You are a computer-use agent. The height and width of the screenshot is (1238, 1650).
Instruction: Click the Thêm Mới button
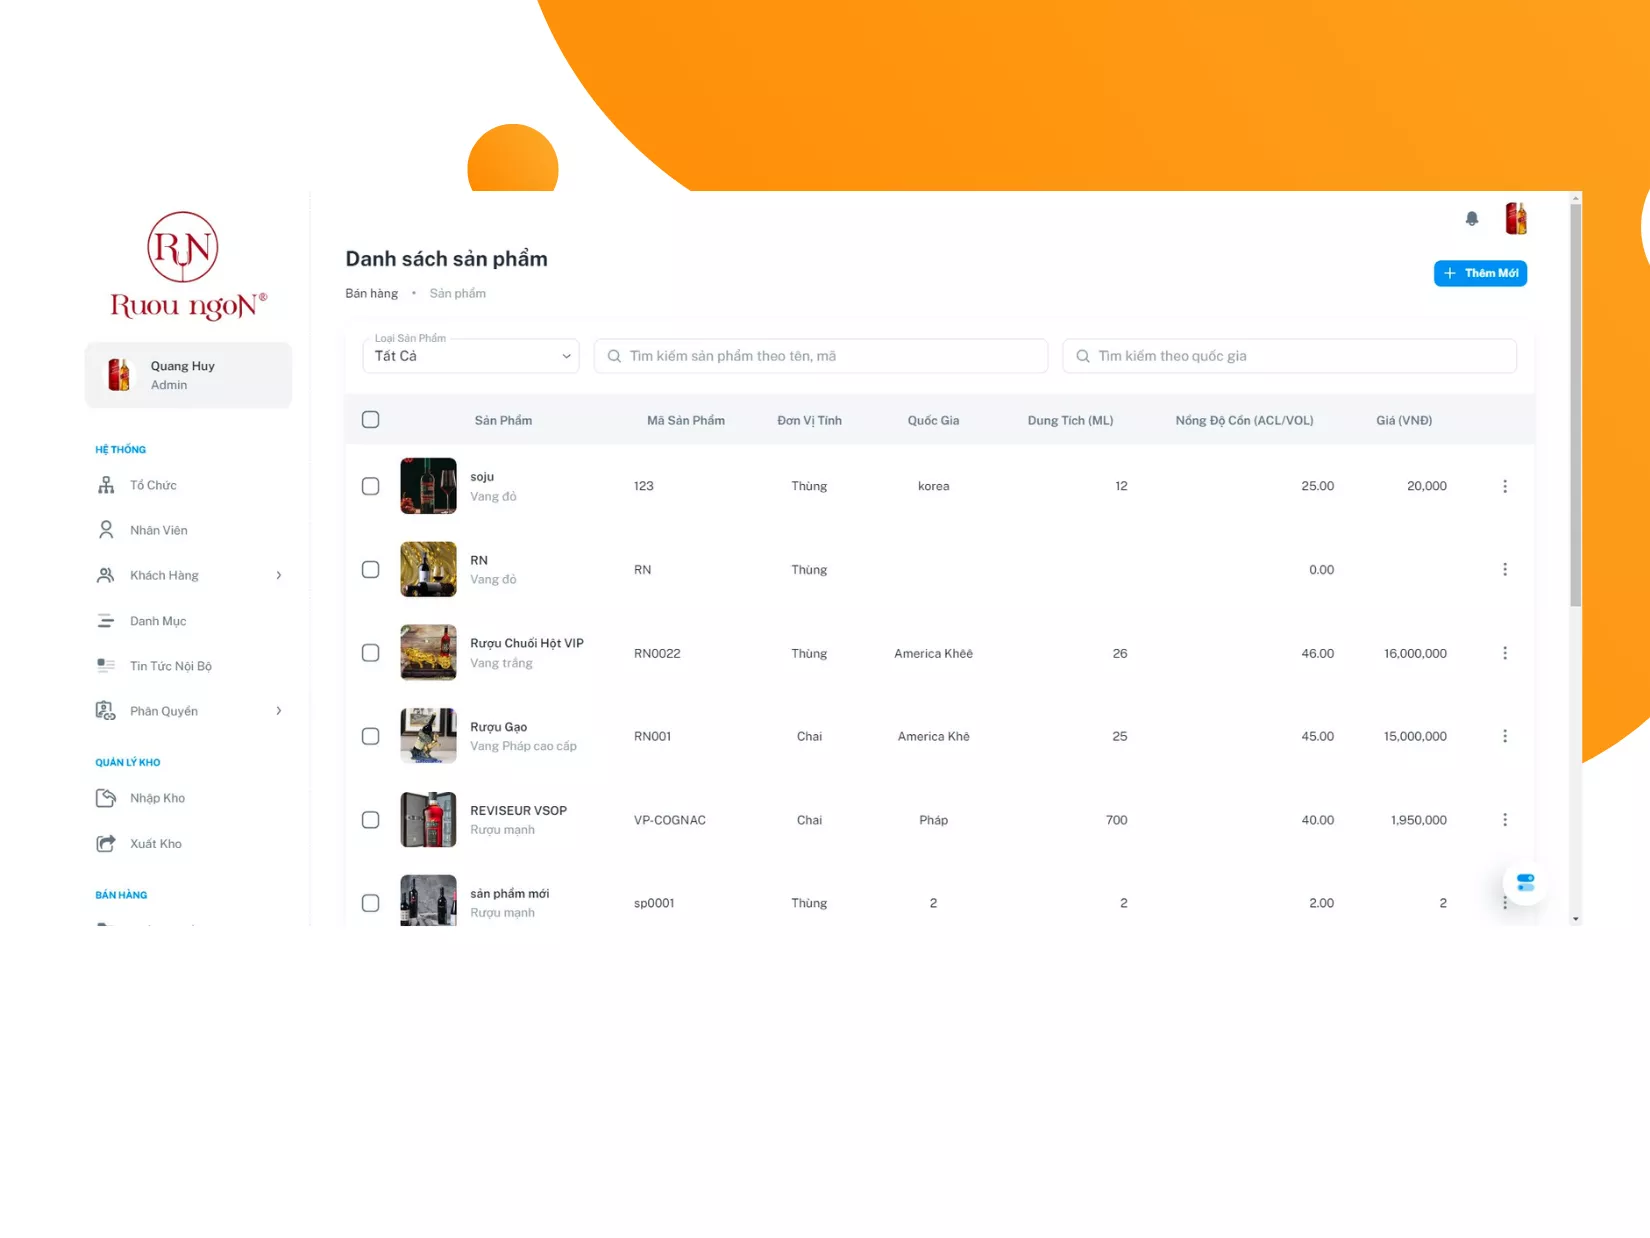point(1480,273)
